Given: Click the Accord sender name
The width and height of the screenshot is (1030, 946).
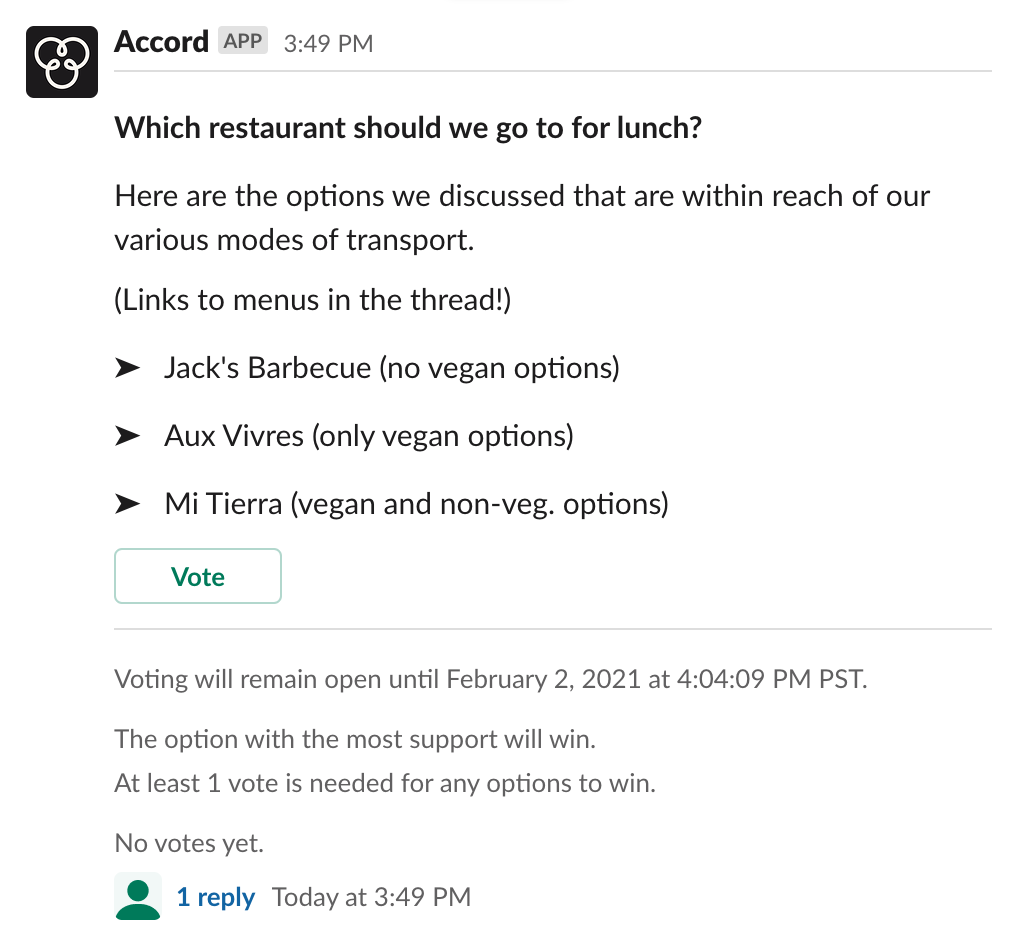Looking at the screenshot, I should pos(161,42).
